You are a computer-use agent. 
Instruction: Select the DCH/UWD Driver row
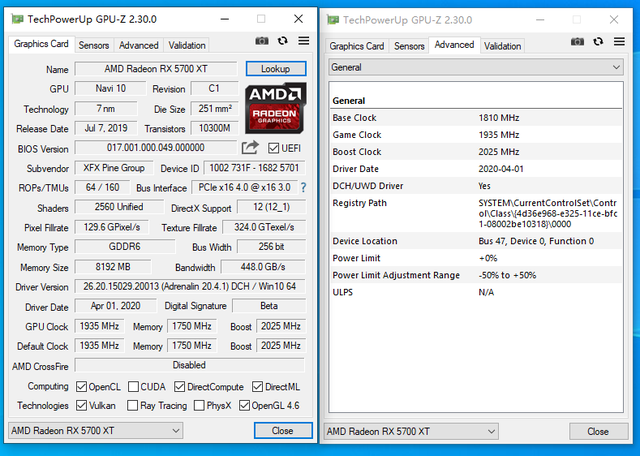point(476,186)
